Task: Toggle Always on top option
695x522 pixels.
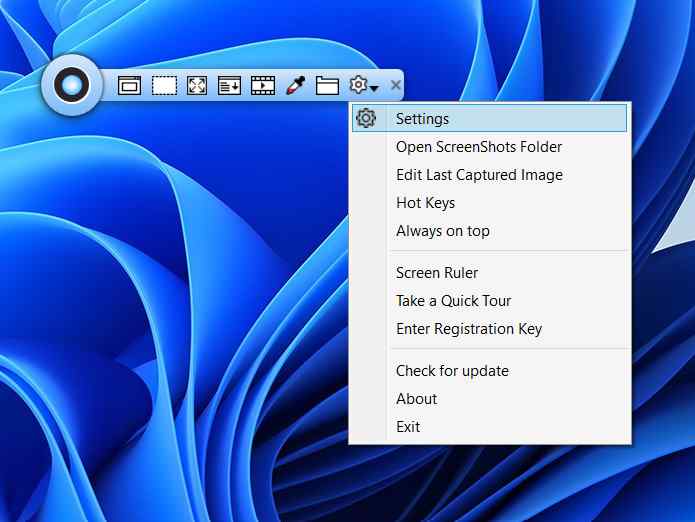Action: (x=489, y=231)
